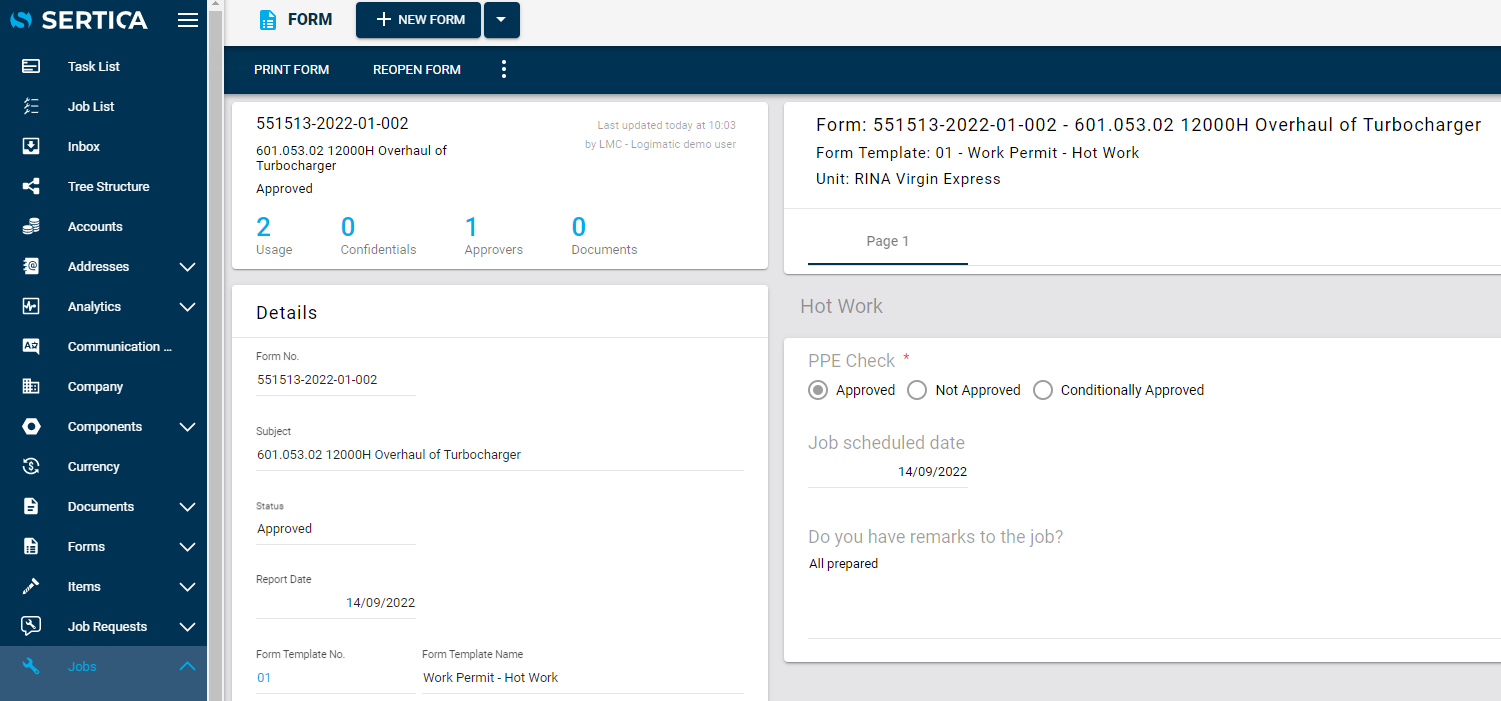Select the Approved radio button
This screenshot has width=1501, height=701.
pos(818,390)
